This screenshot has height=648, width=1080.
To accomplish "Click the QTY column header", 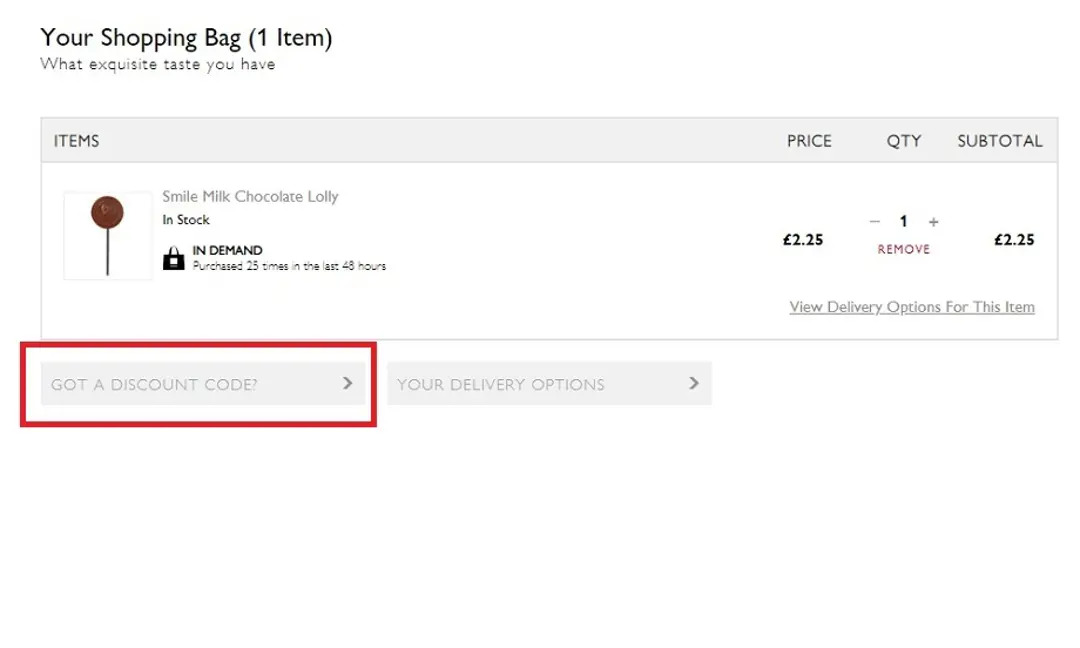I will click(x=904, y=141).
